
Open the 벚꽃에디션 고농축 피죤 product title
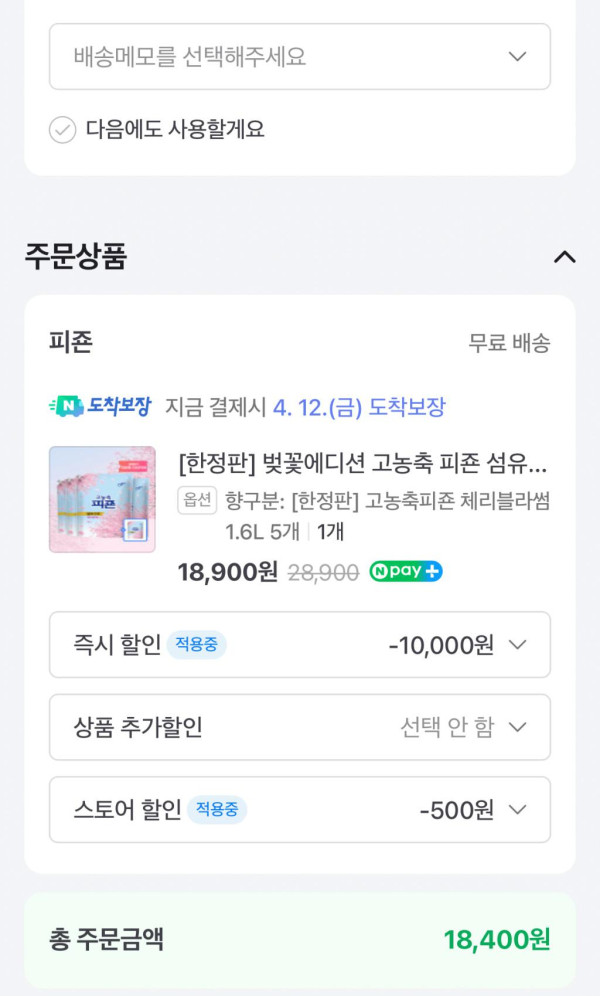click(362, 465)
